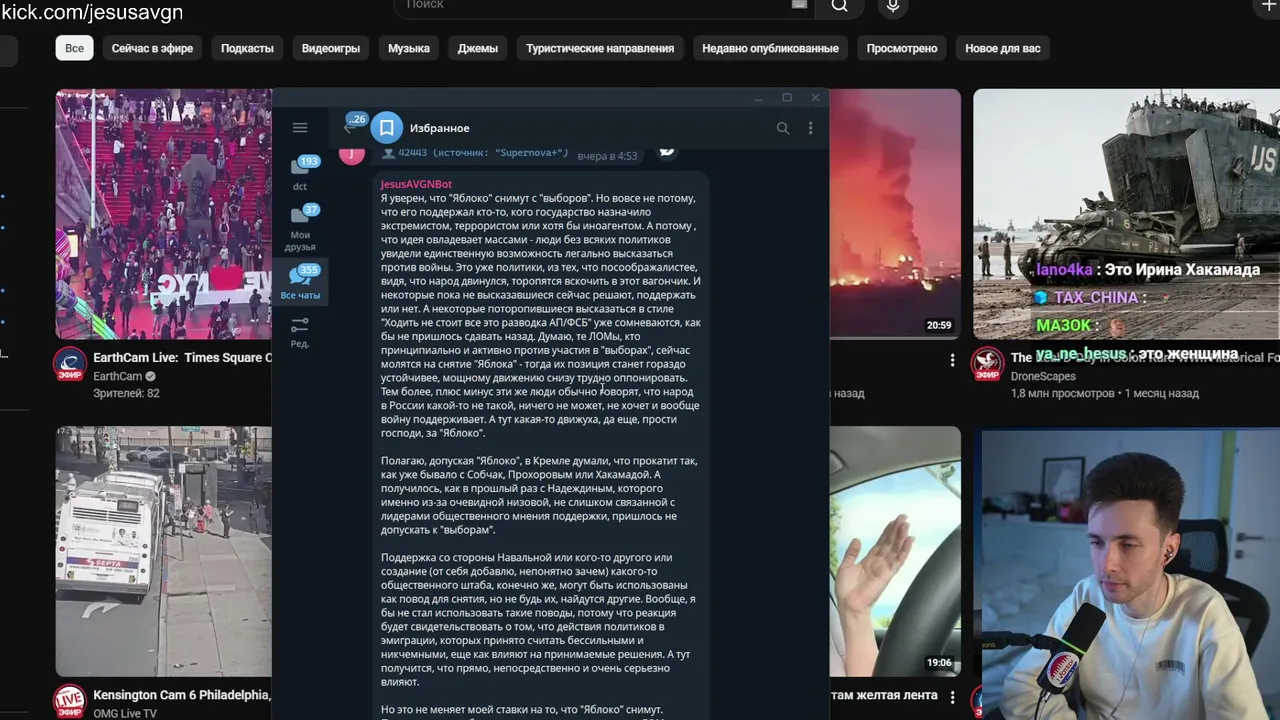
Task: Click the message paragraph starting with Поддержка со стороны
Action: (539, 620)
